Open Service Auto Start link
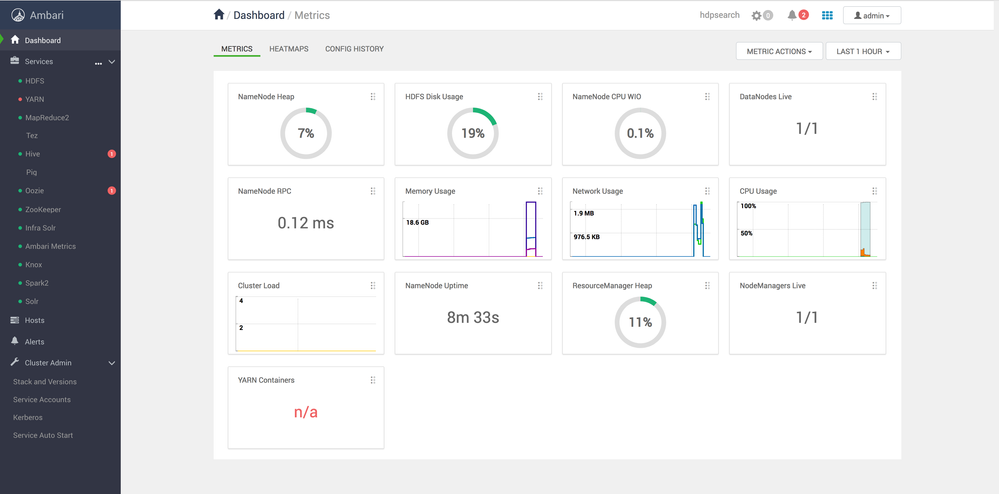 pyautogui.click(x=43, y=435)
